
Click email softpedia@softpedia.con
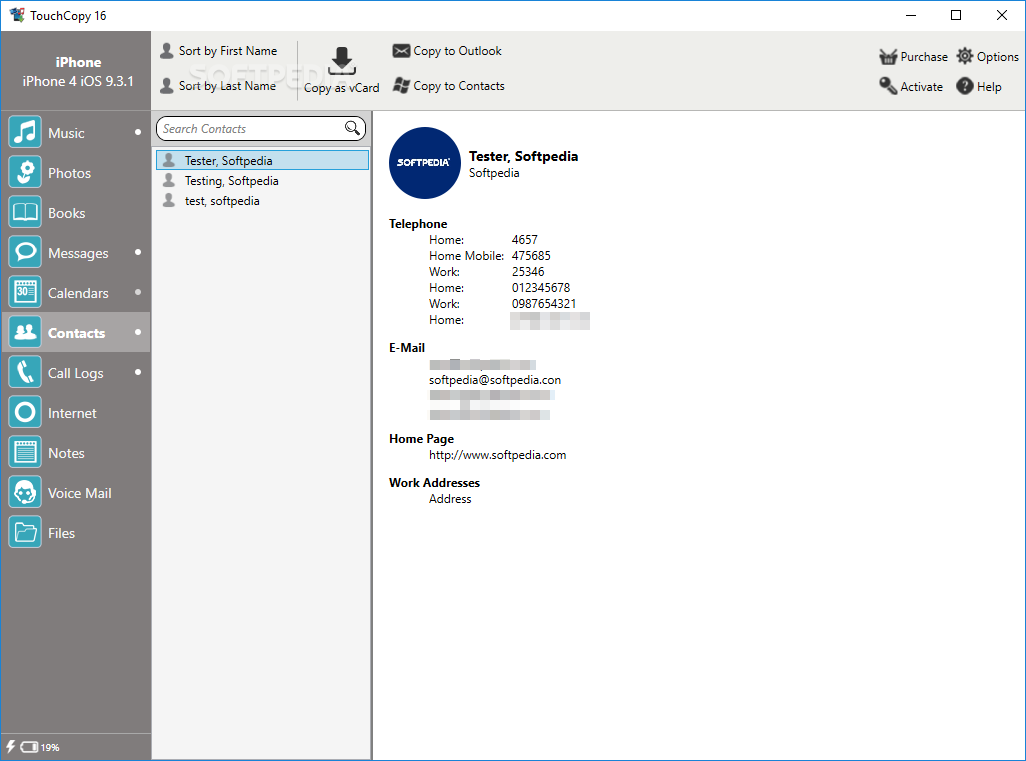click(x=495, y=380)
